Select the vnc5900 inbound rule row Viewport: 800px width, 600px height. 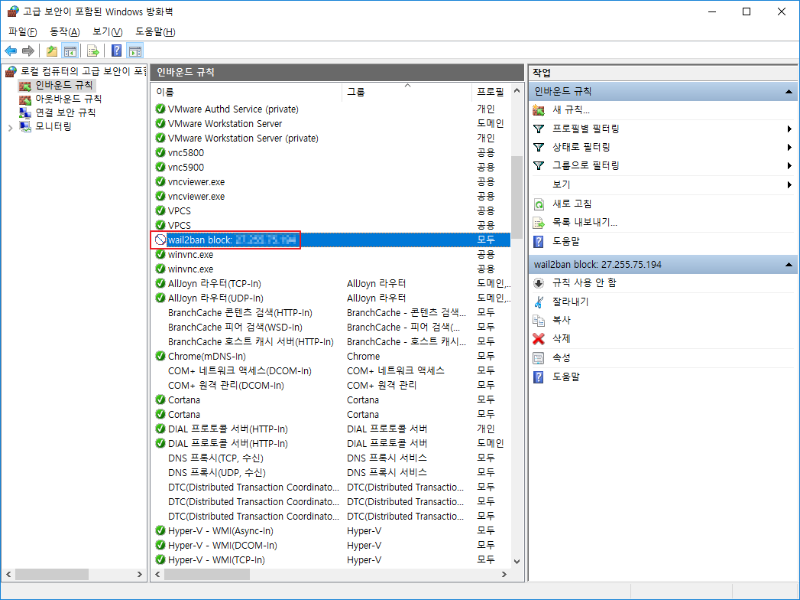pos(186,167)
